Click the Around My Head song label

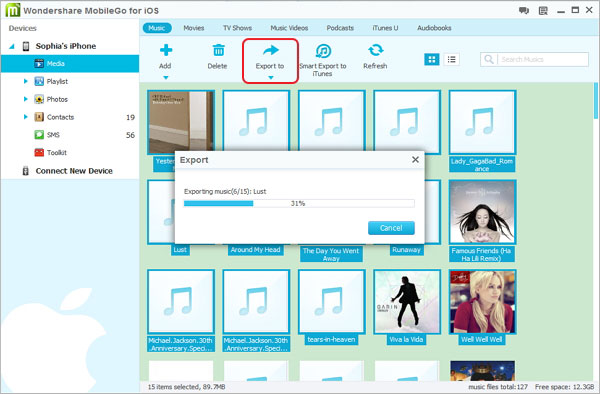(255, 250)
